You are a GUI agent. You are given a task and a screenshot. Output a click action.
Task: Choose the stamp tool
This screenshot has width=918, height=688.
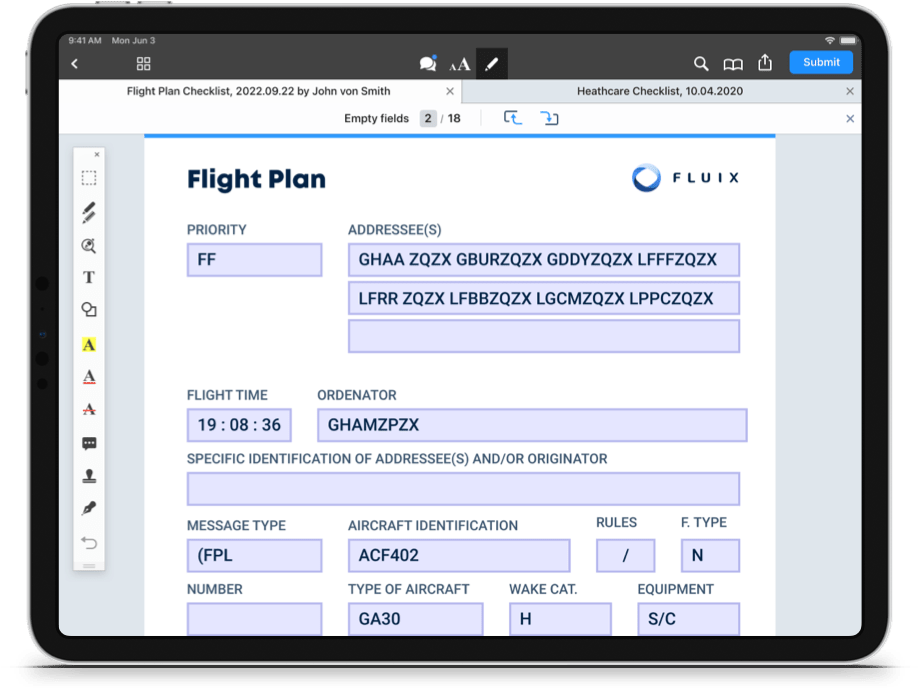click(x=89, y=476)
